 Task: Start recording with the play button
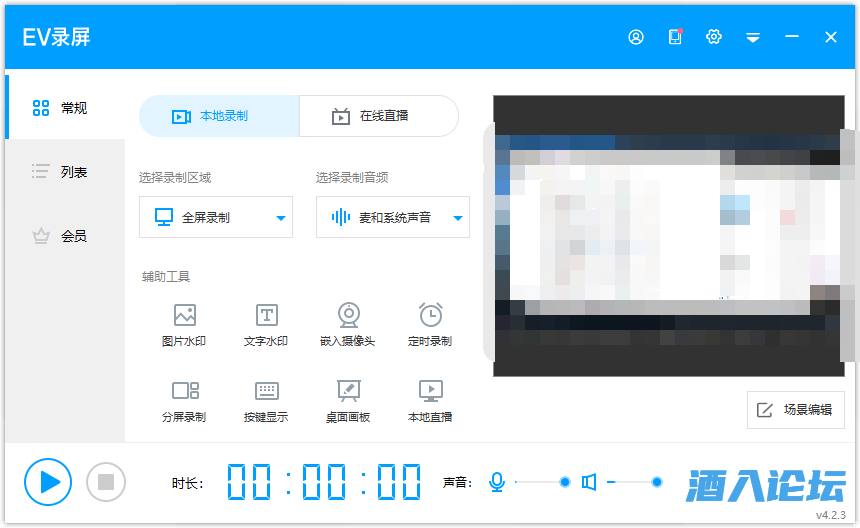click(48, 482)
